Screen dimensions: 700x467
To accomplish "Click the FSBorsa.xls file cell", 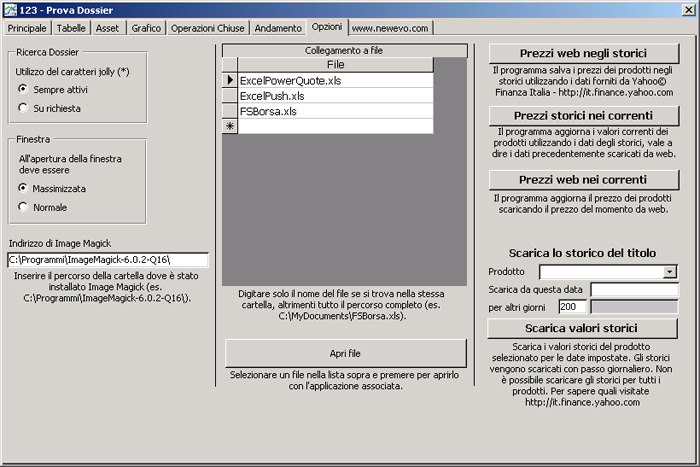I will pyautogui.click(x=335, y=111).
